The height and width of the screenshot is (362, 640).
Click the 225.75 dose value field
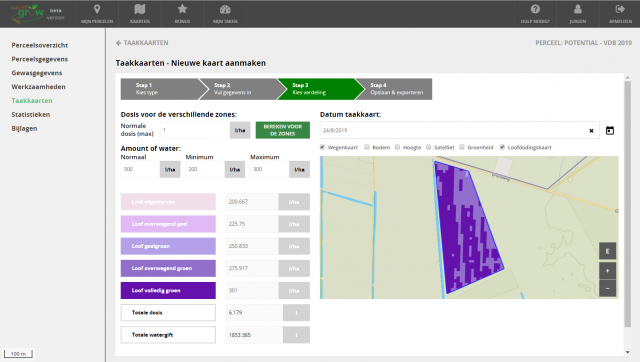(x=252, y=224)
